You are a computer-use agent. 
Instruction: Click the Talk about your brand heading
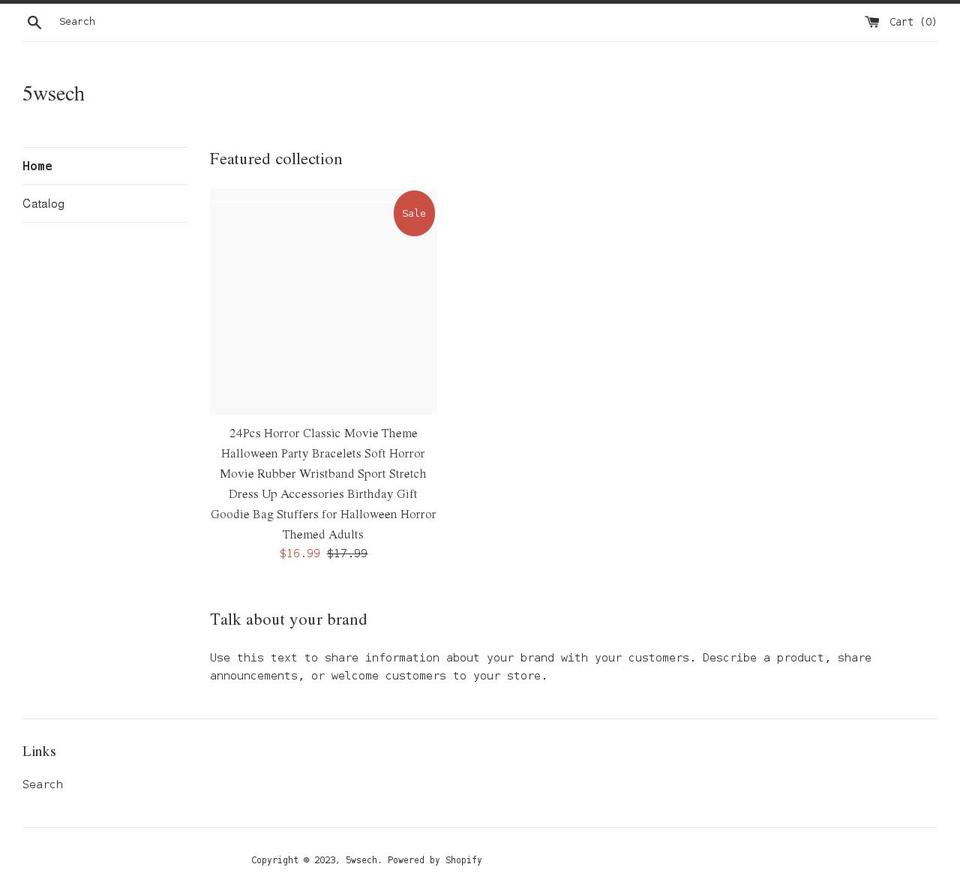[288, 619]
